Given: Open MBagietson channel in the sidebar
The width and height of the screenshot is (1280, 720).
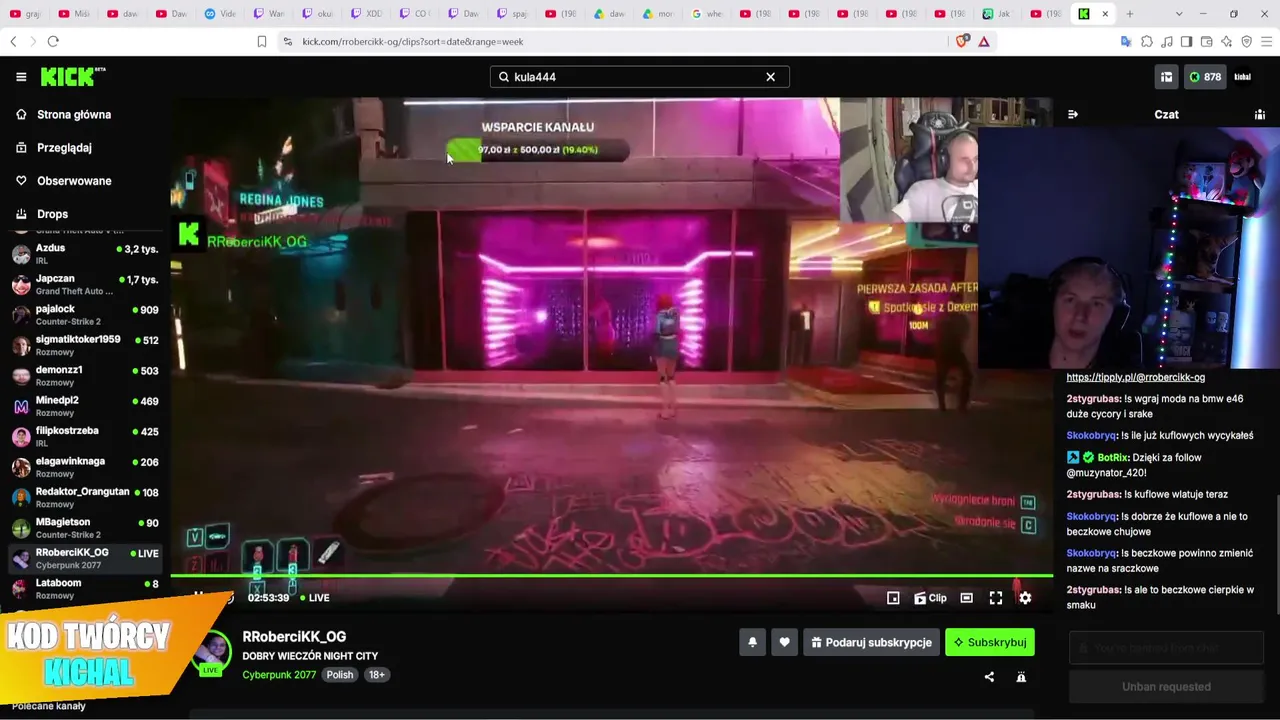Looking at the screenshot, I should tap(85, 528).
